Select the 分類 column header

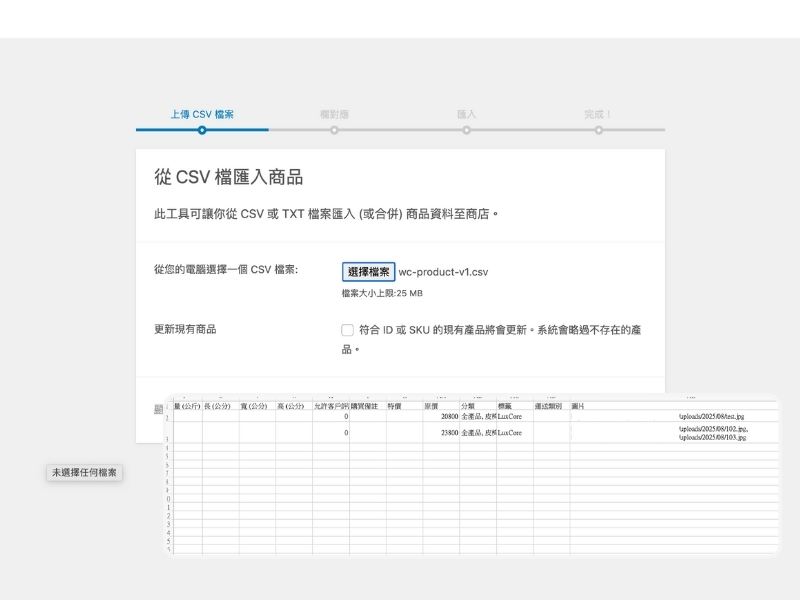tap(468, 406)
